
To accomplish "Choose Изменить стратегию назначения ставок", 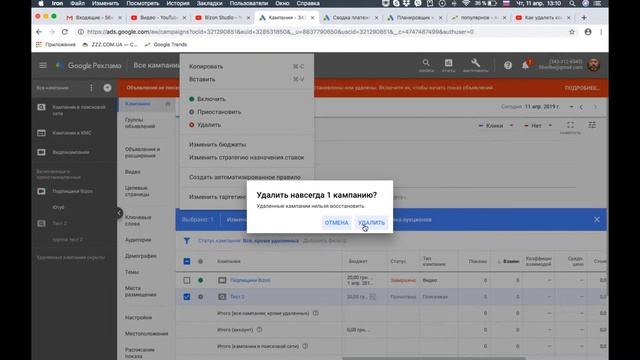I will click(x=247, y=158).
